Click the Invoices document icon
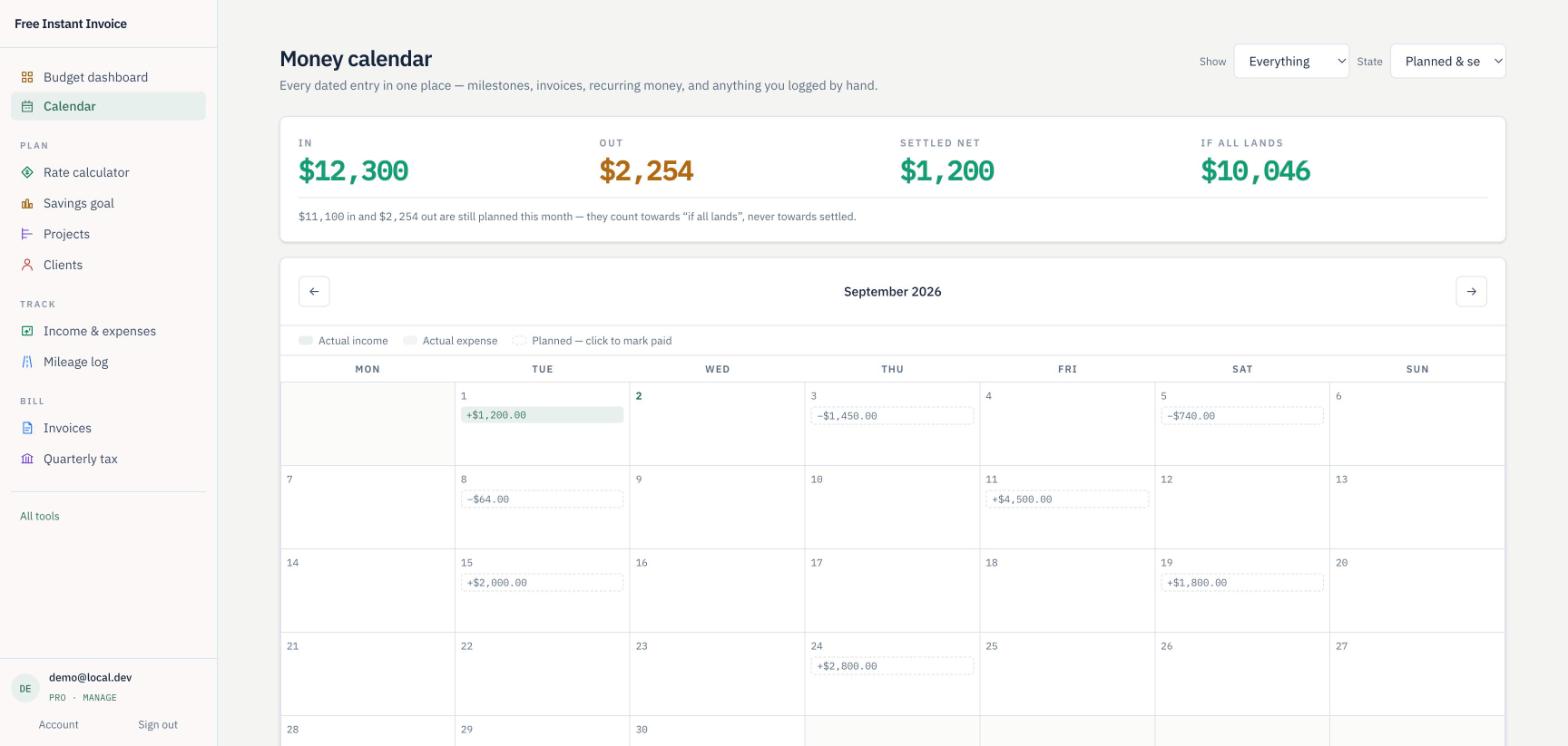 tap(27, 428)
